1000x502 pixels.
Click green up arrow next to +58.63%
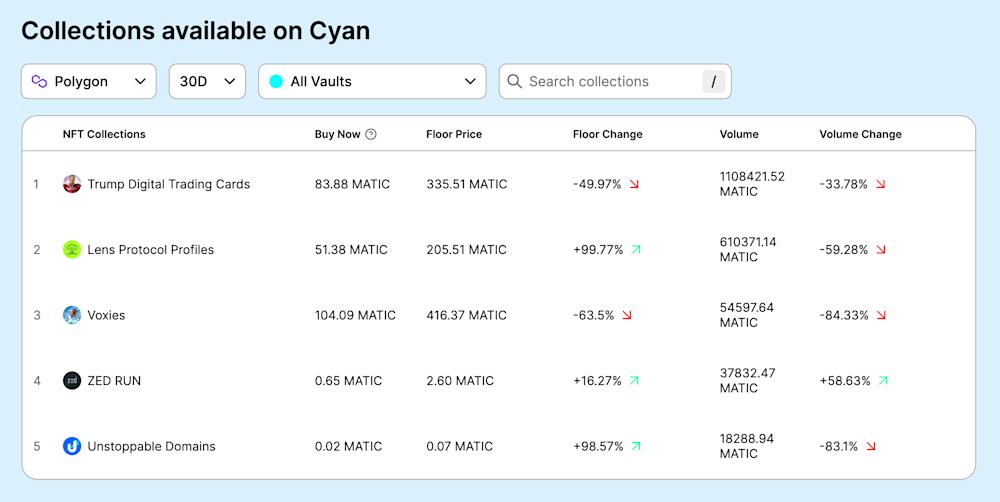pos(883,381)
